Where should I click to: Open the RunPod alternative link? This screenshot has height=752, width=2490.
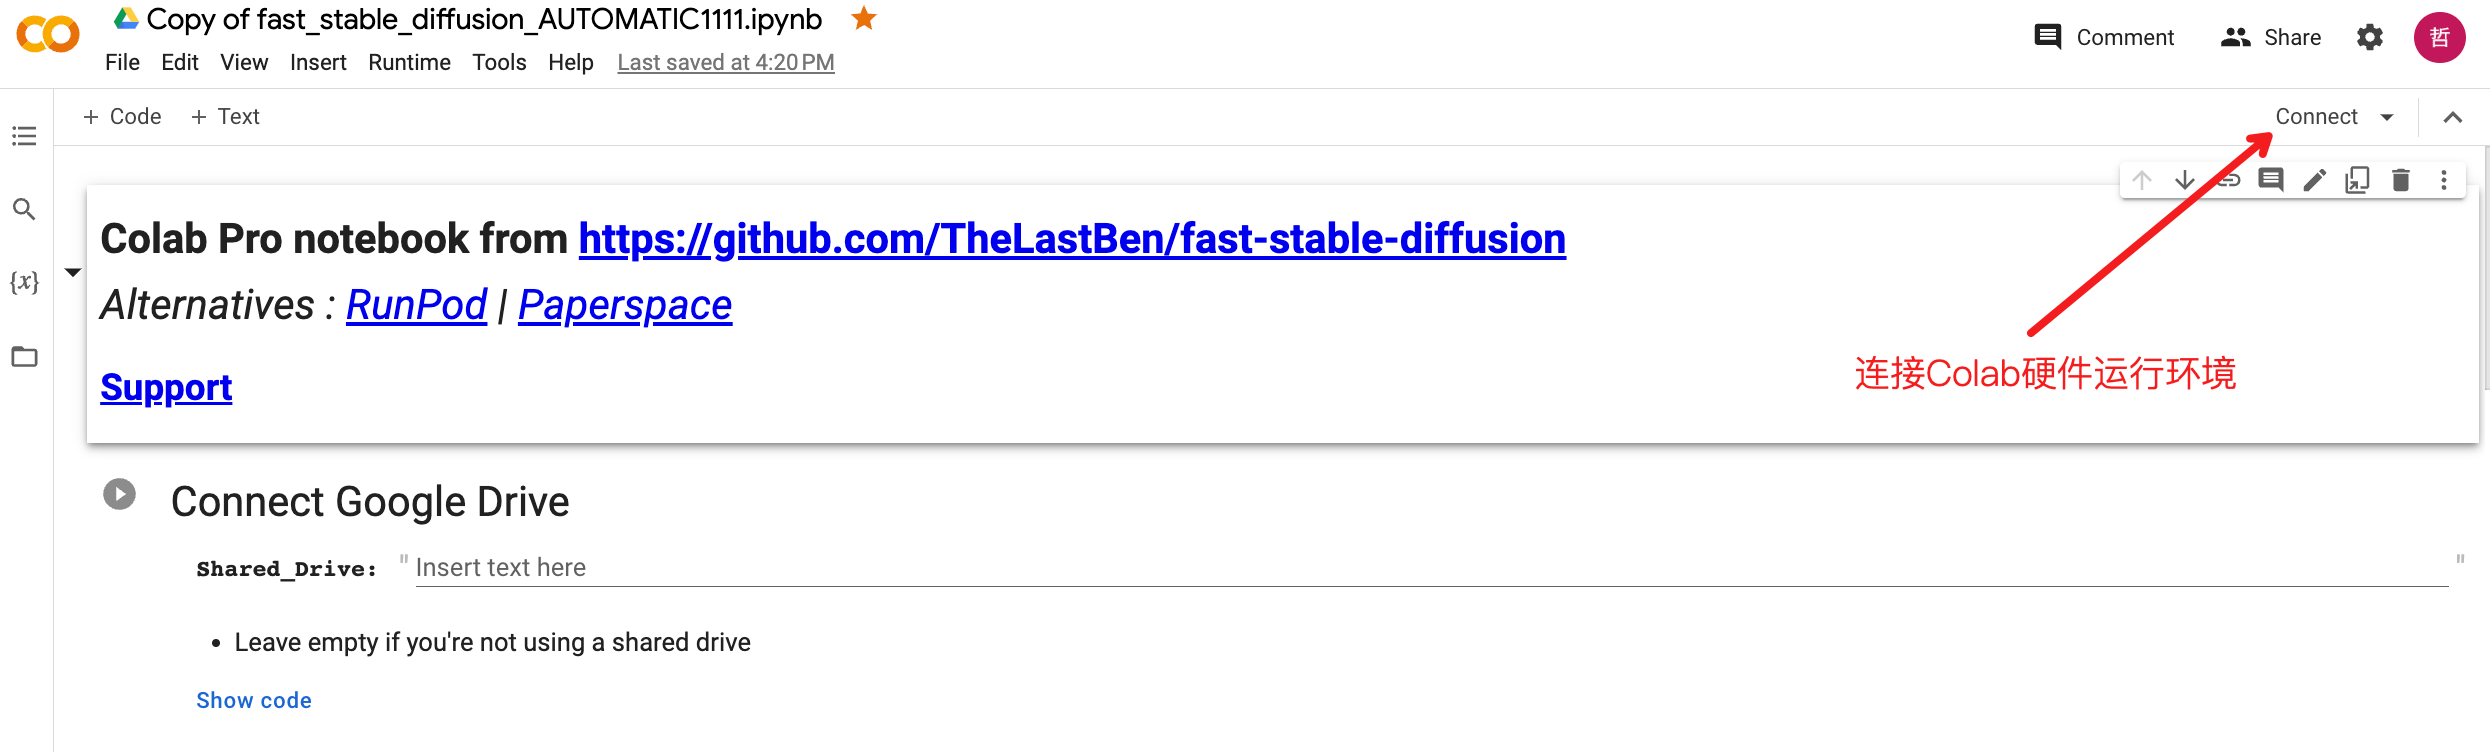click(x=416, y=305)
